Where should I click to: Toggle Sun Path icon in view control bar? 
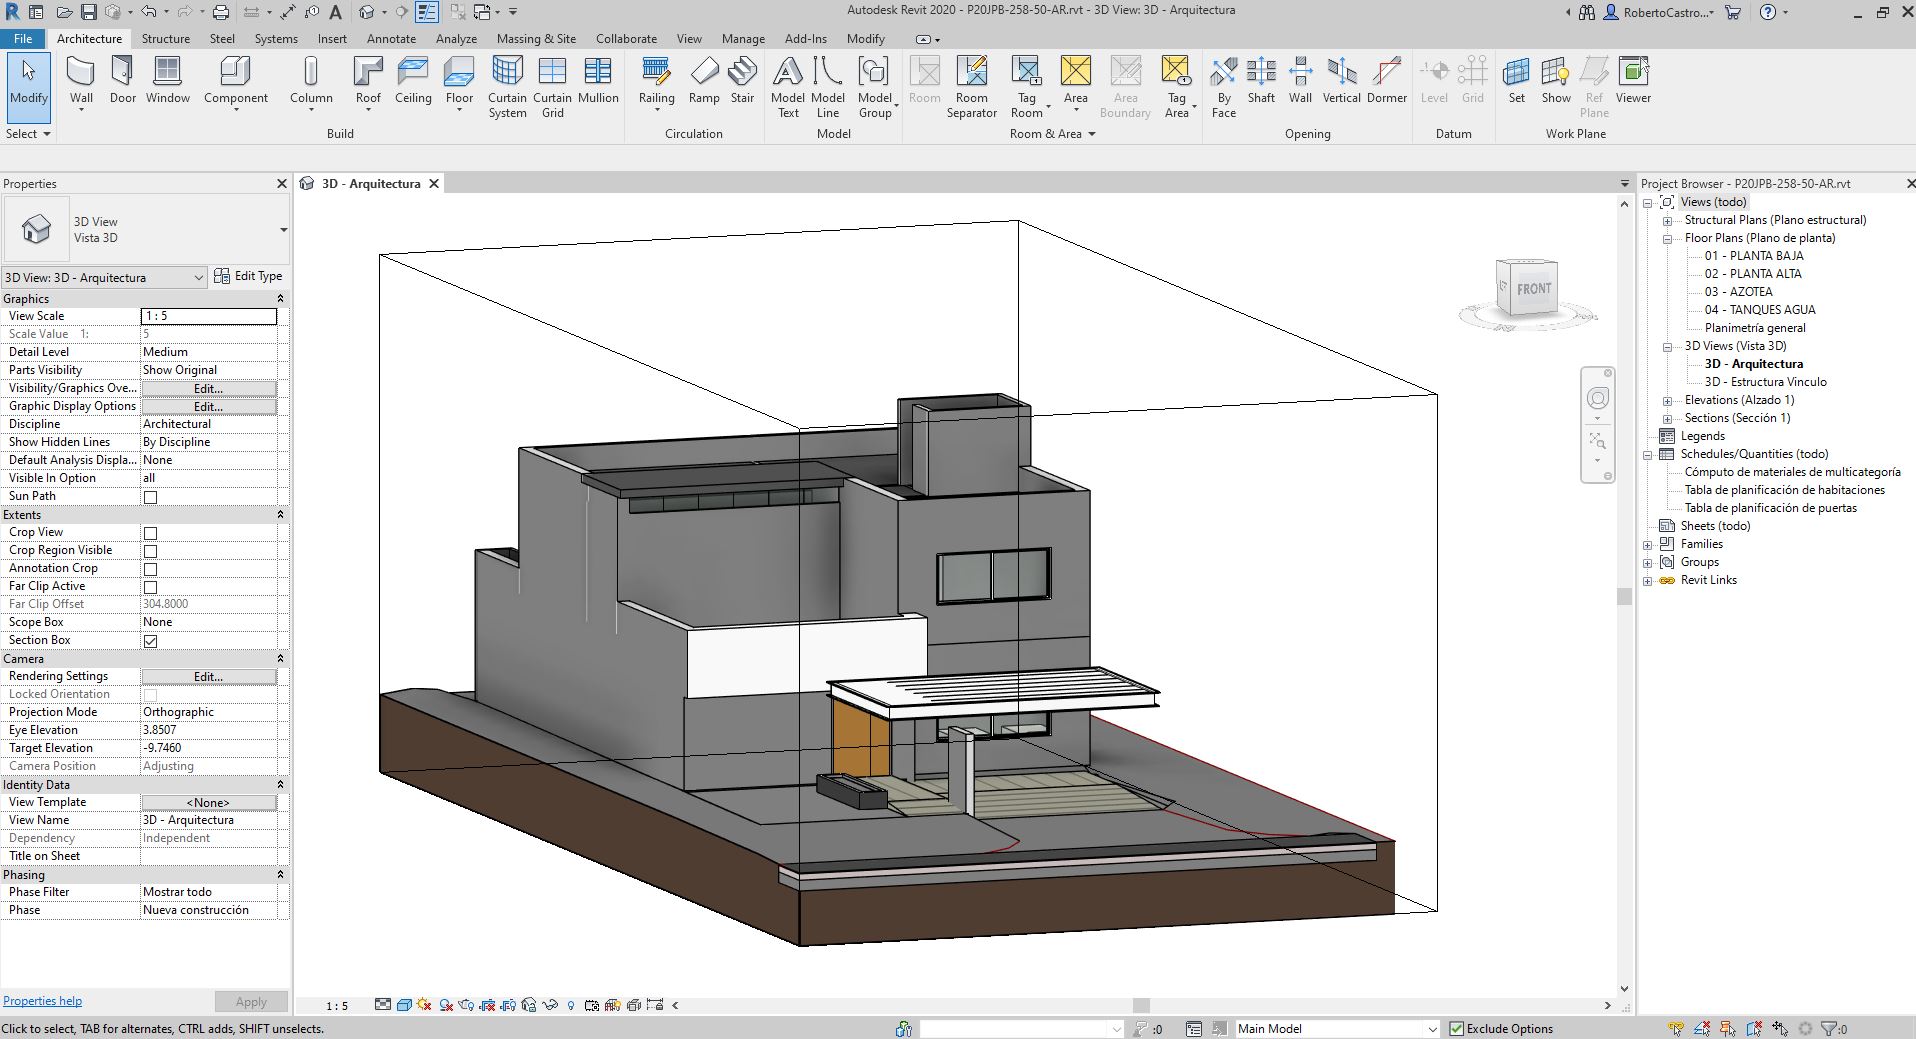click(x=425, y=1005)
